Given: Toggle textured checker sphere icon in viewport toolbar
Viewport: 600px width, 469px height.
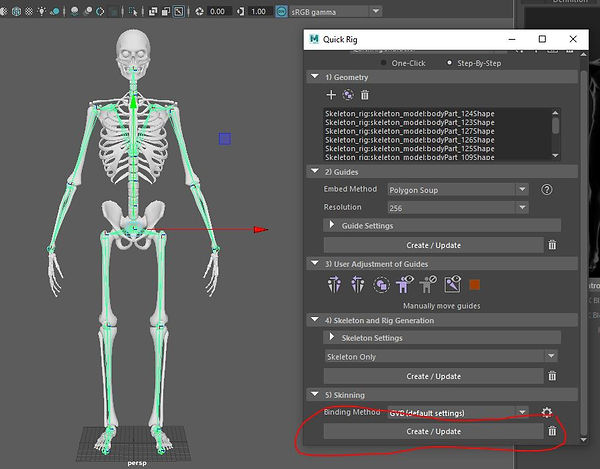Looking at the screenshot, I should point(29,11).
